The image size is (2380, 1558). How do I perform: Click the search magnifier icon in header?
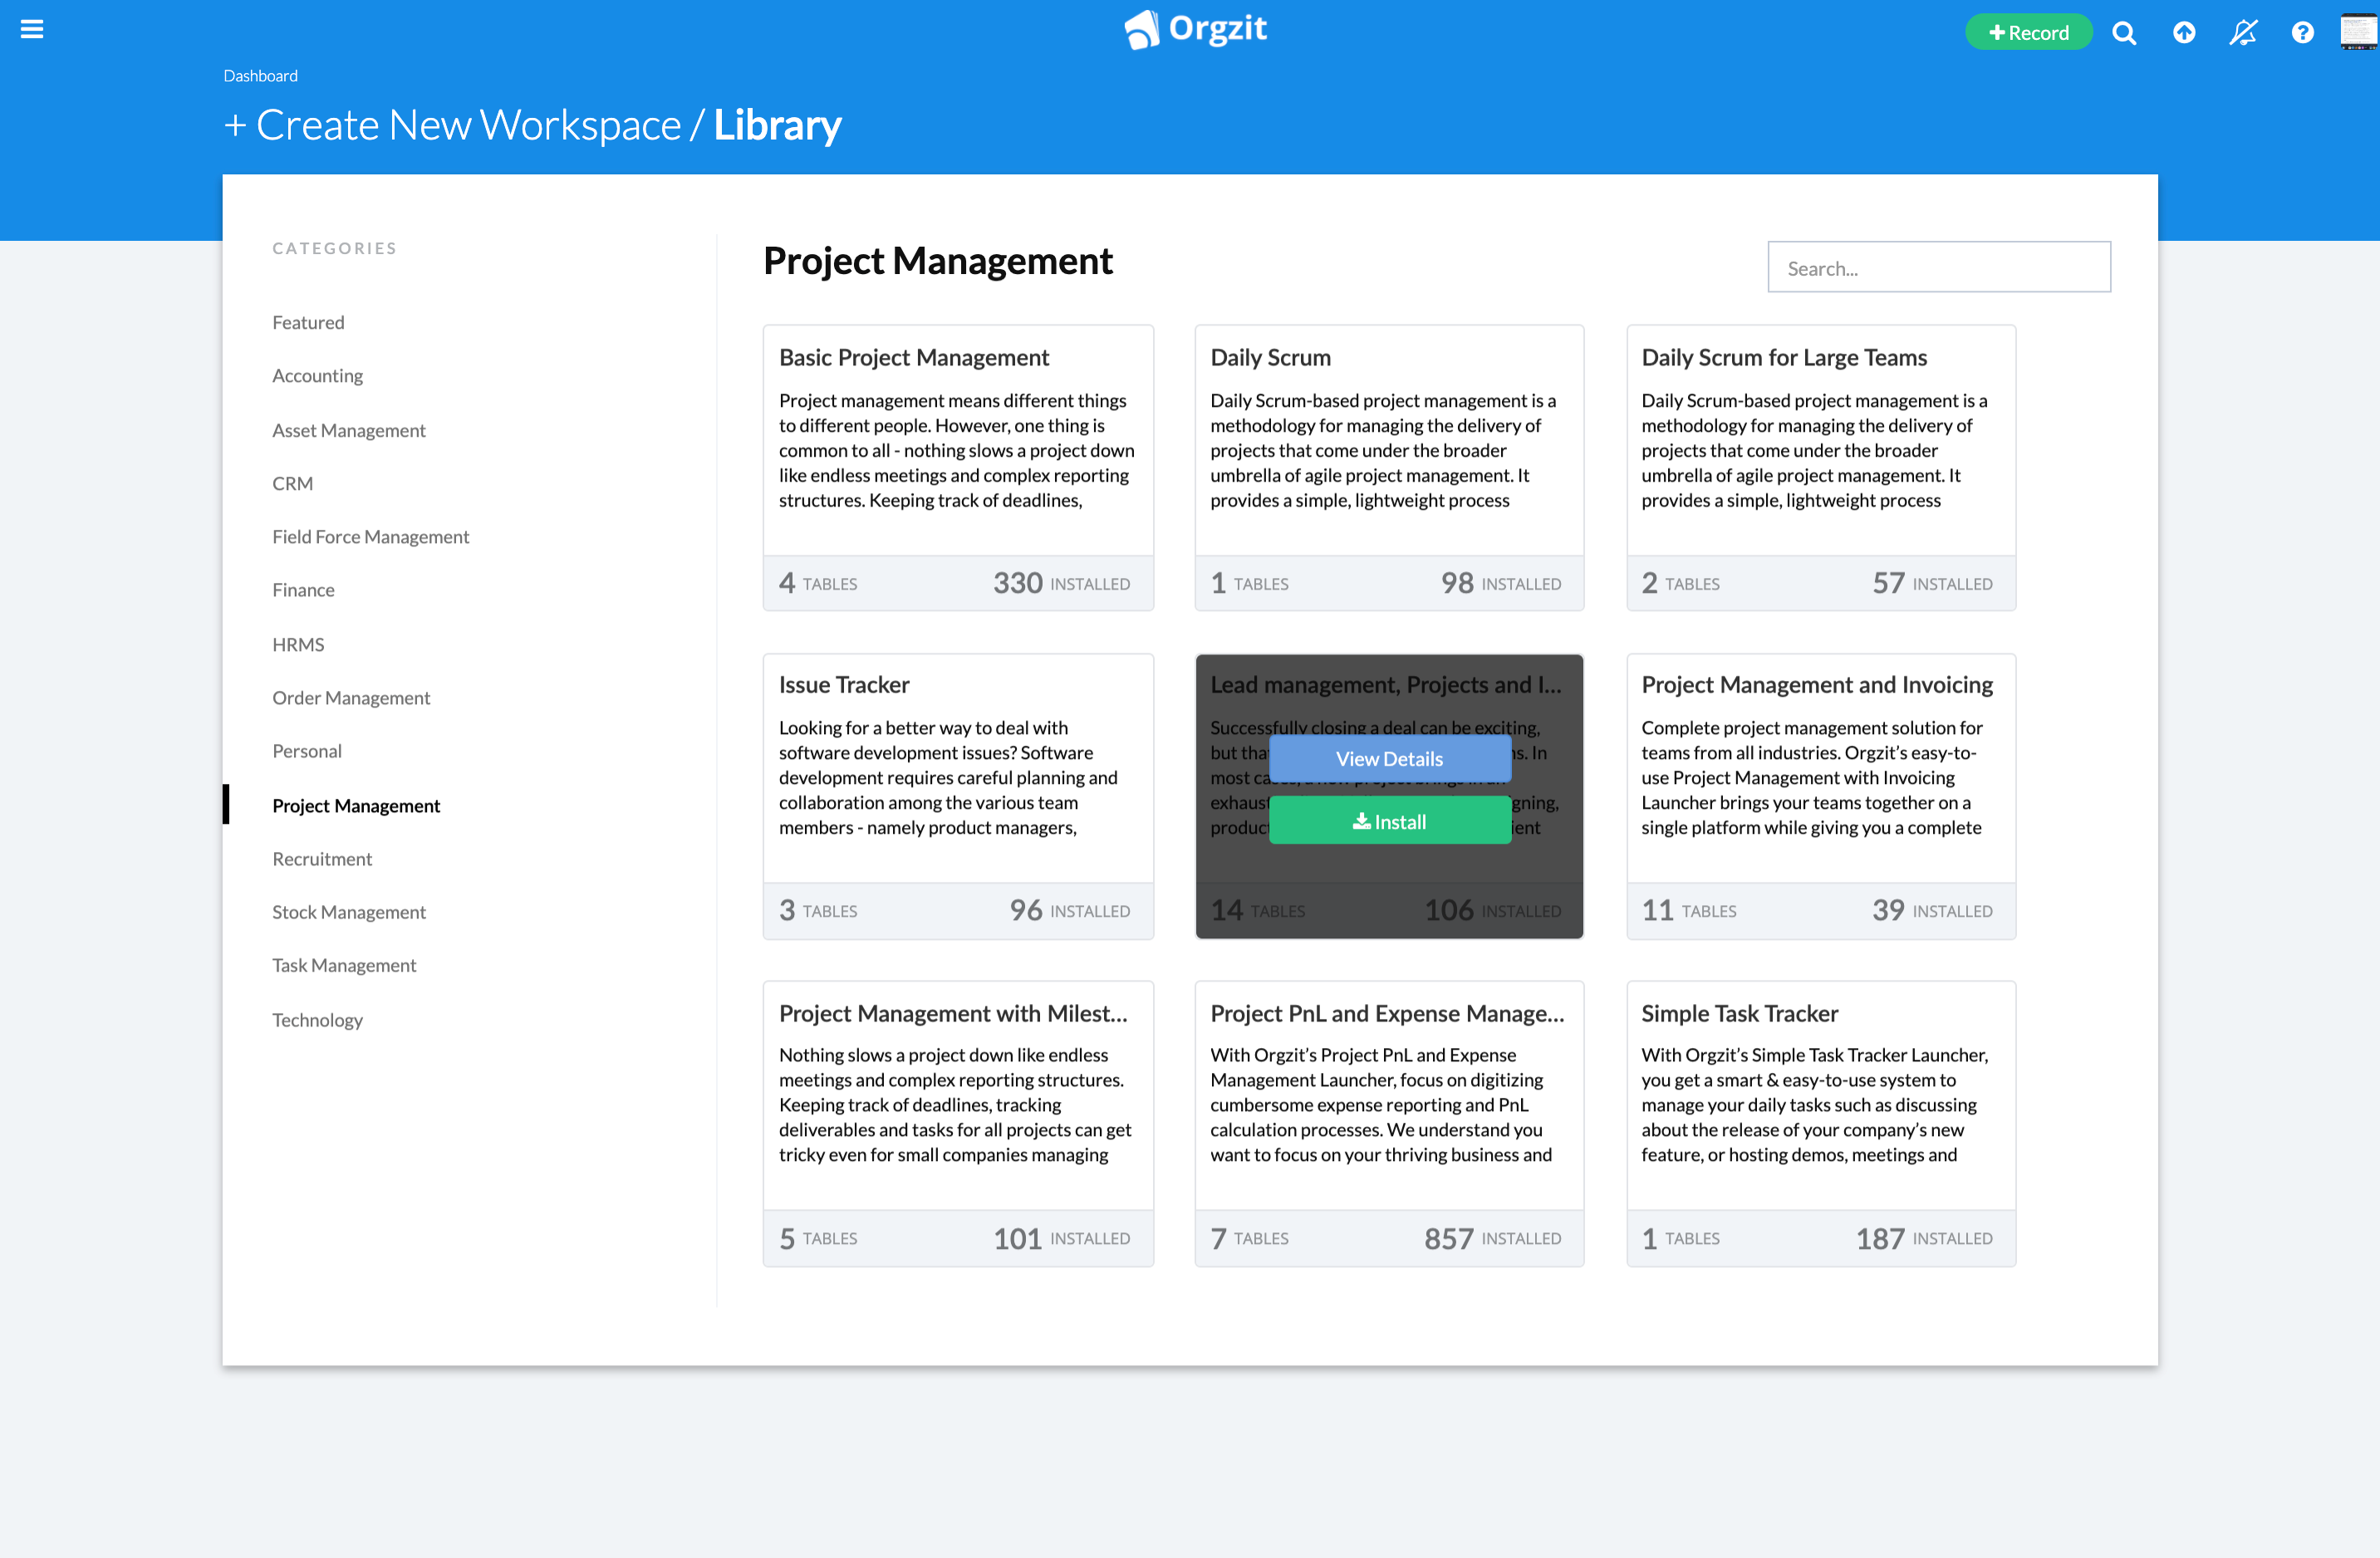click(2123, 34)
